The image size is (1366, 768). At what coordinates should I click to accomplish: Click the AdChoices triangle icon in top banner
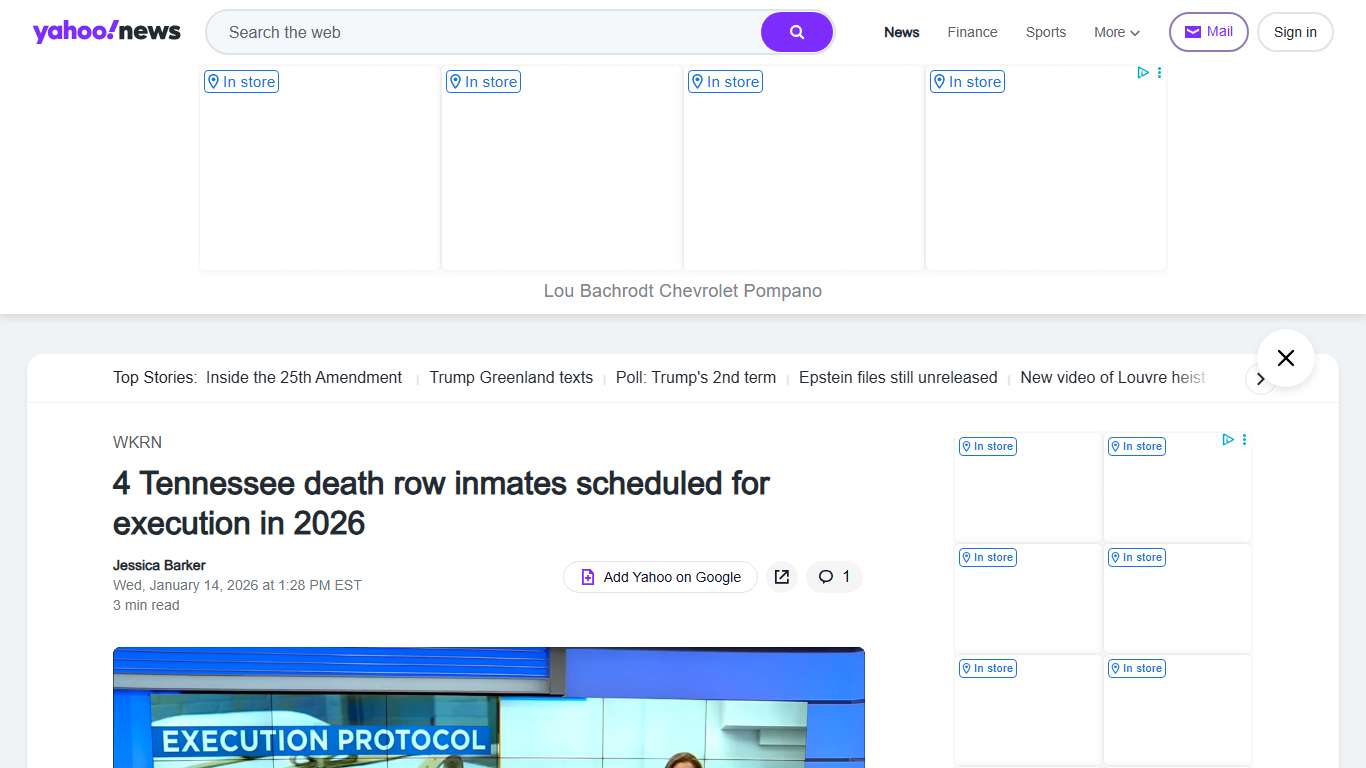[x=1143, y=73]
